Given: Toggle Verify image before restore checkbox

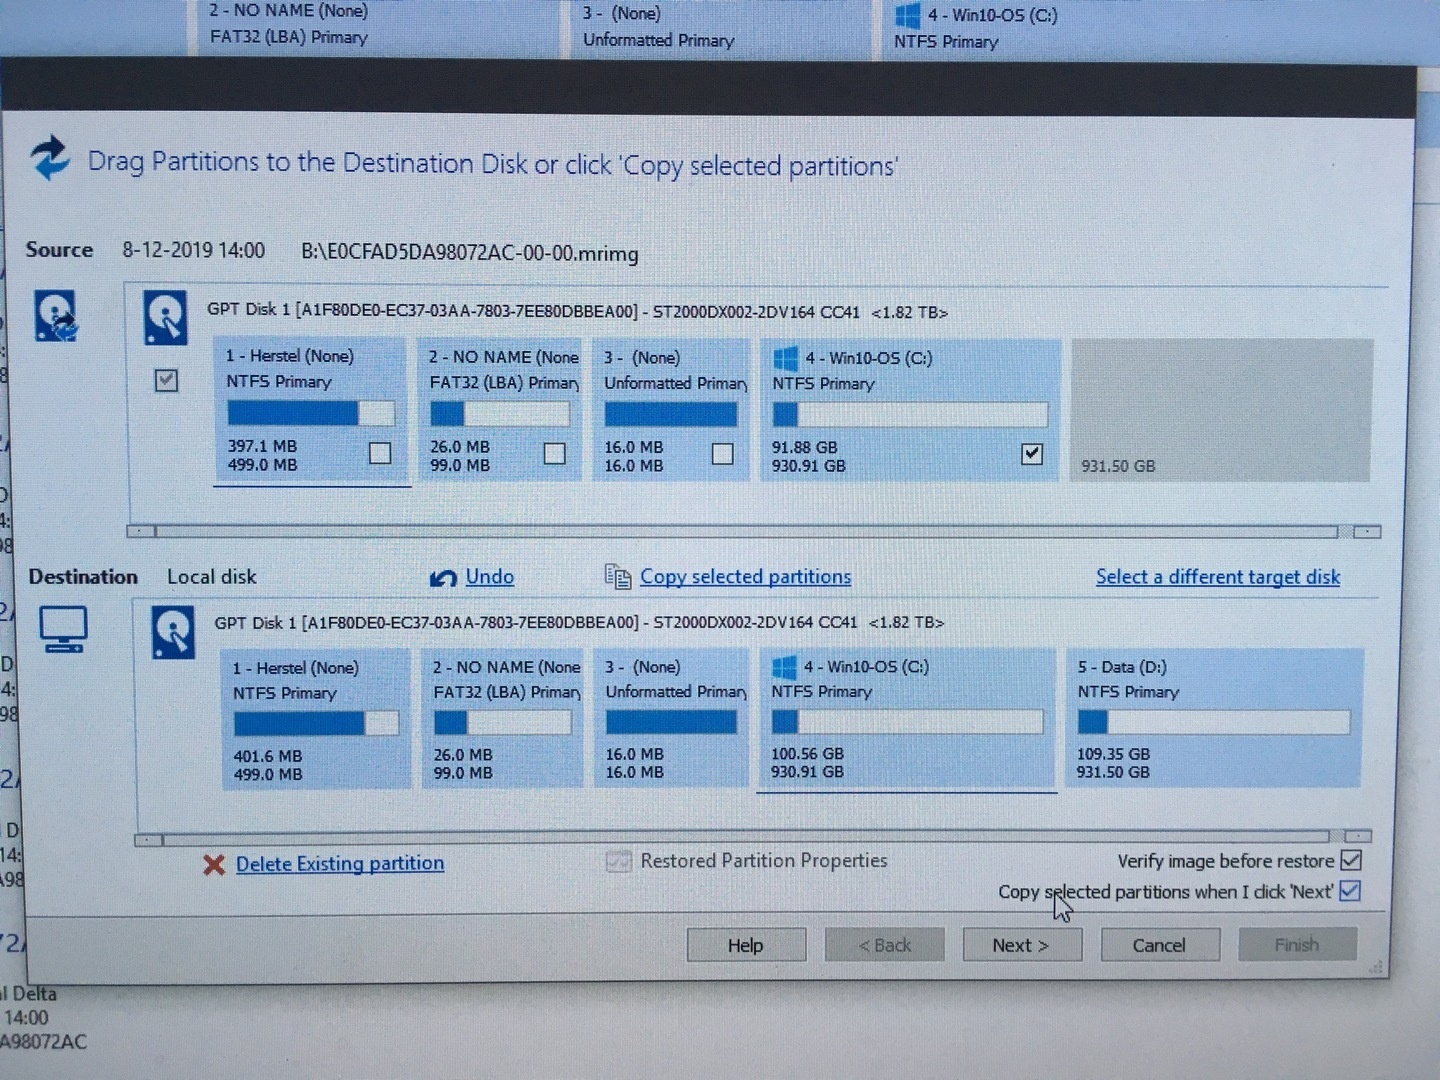Looking at the screenshot, I should pyautogui.click(x=1350, y=860).
